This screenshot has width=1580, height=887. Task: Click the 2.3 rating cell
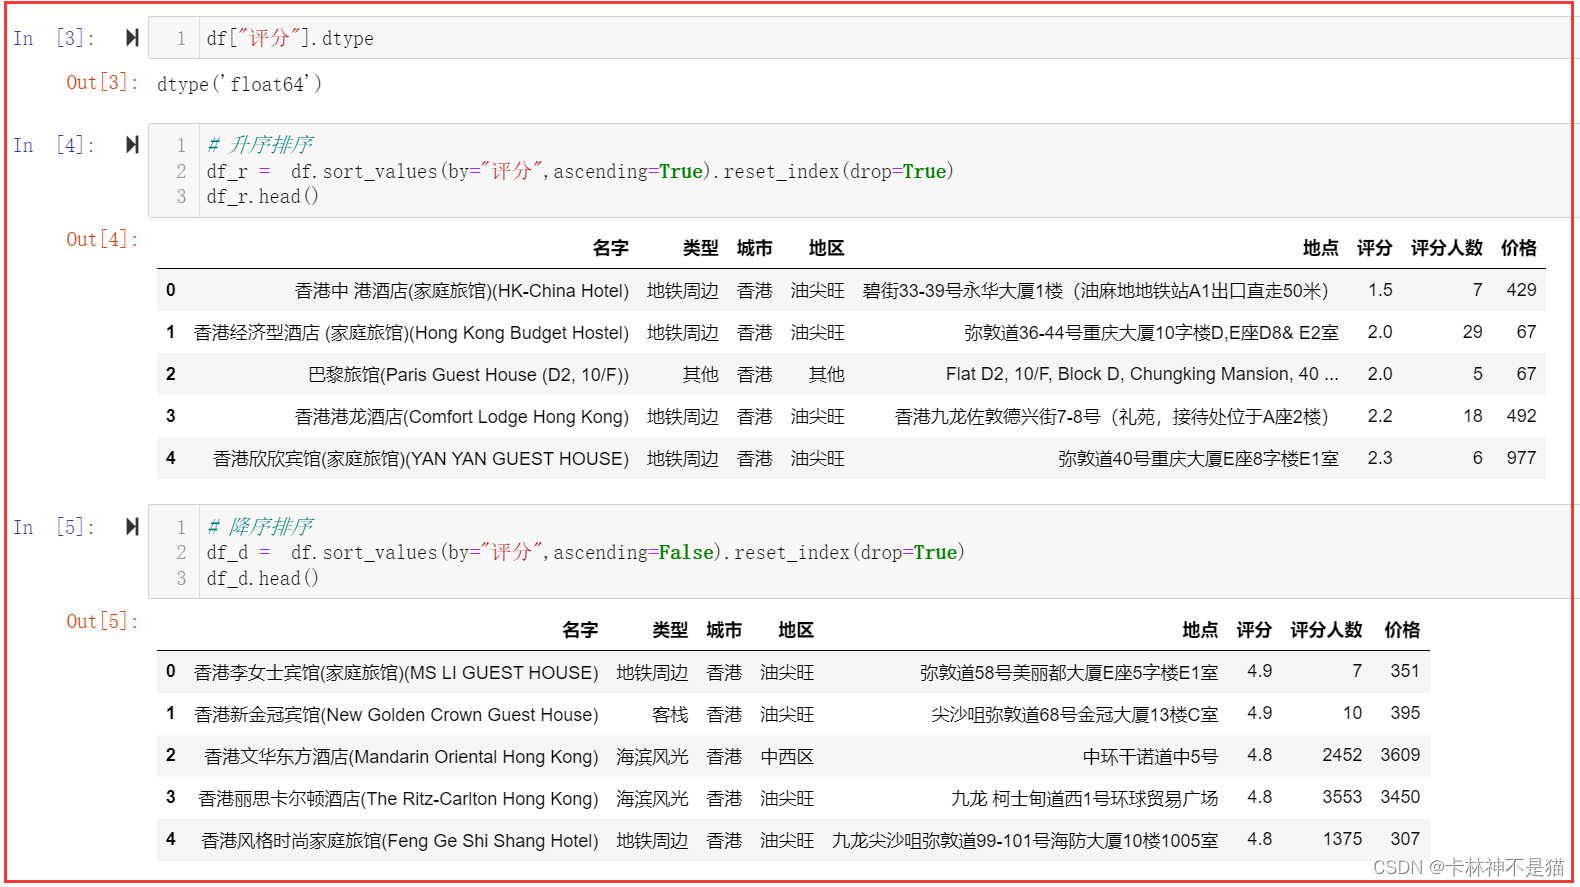[1380, 458]
